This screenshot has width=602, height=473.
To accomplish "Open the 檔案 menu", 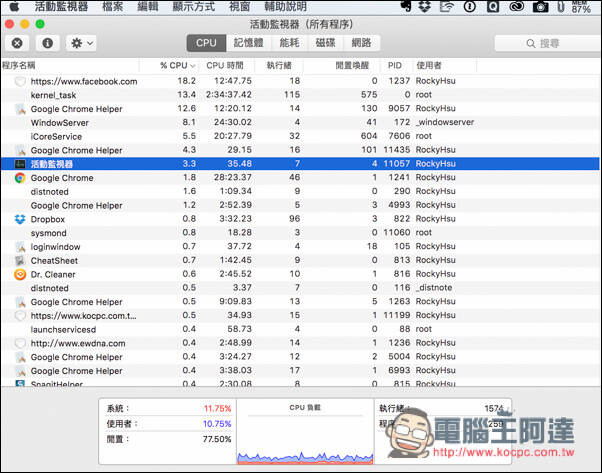I will tap(113, 7).
